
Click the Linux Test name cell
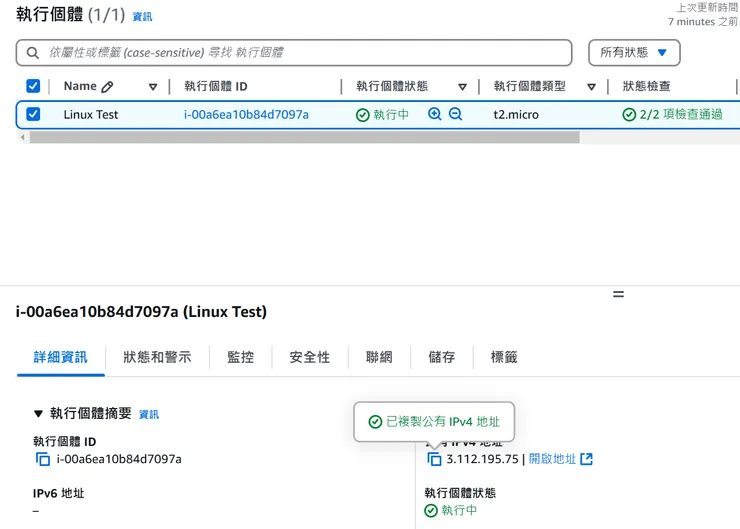coord(91,115)
